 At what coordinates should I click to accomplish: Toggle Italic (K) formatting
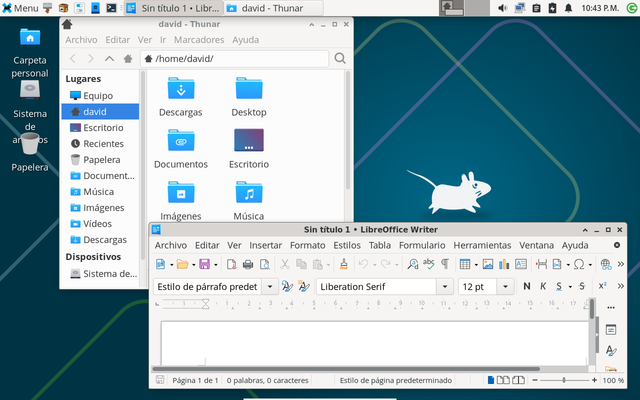[543, 286]
